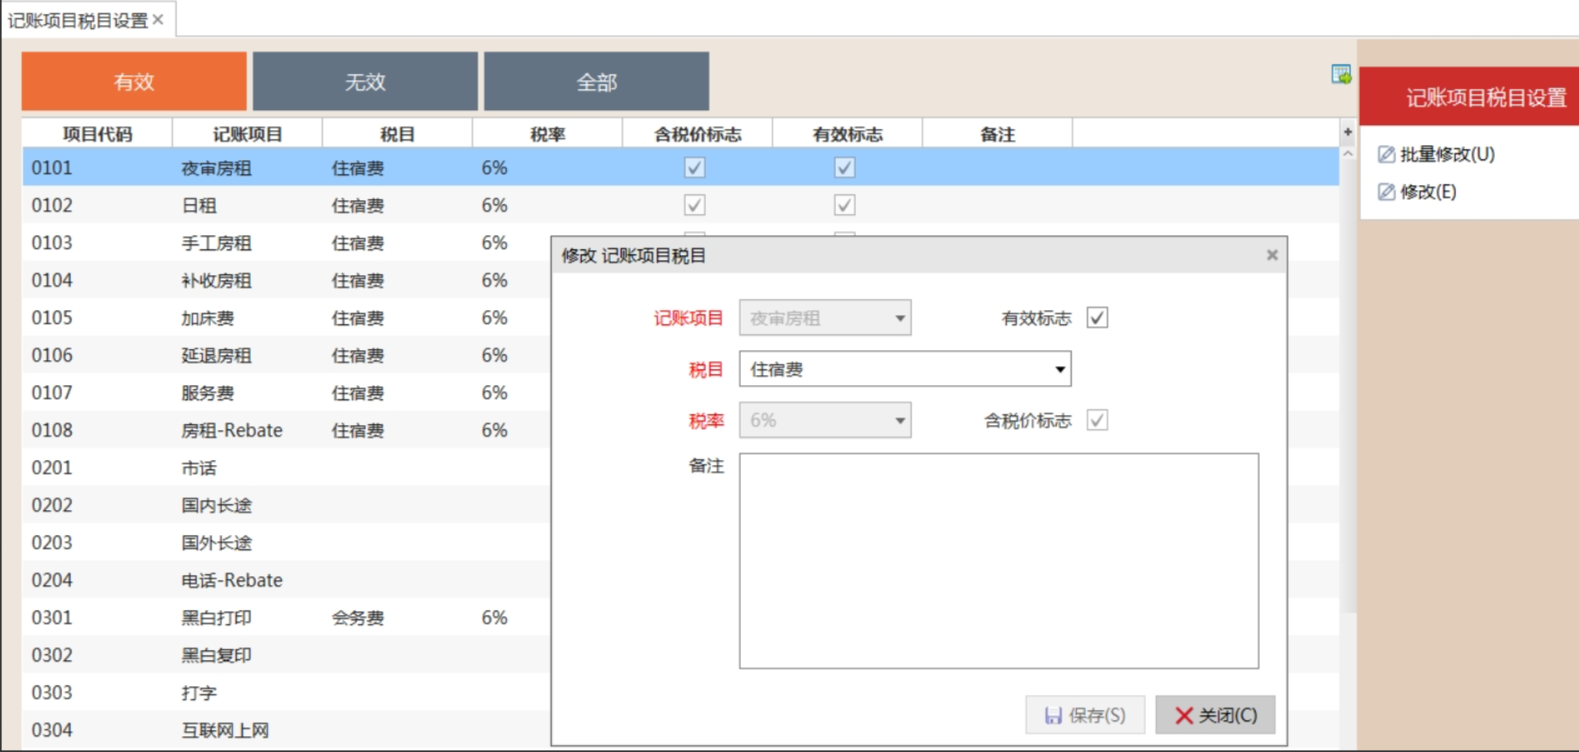Click the scrollbar up arrow of the table

[1347, 154]
